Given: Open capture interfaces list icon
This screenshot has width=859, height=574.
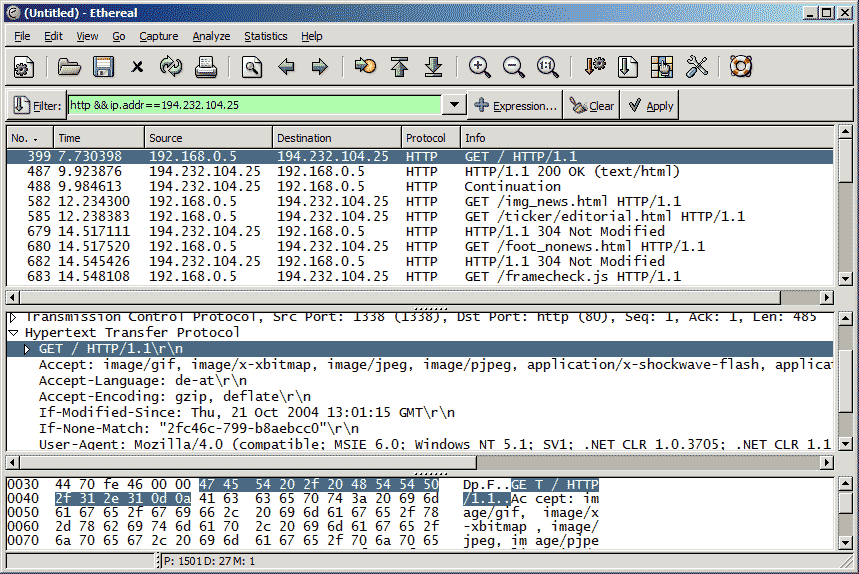Looking at the screenshot, I should point(24,67).
